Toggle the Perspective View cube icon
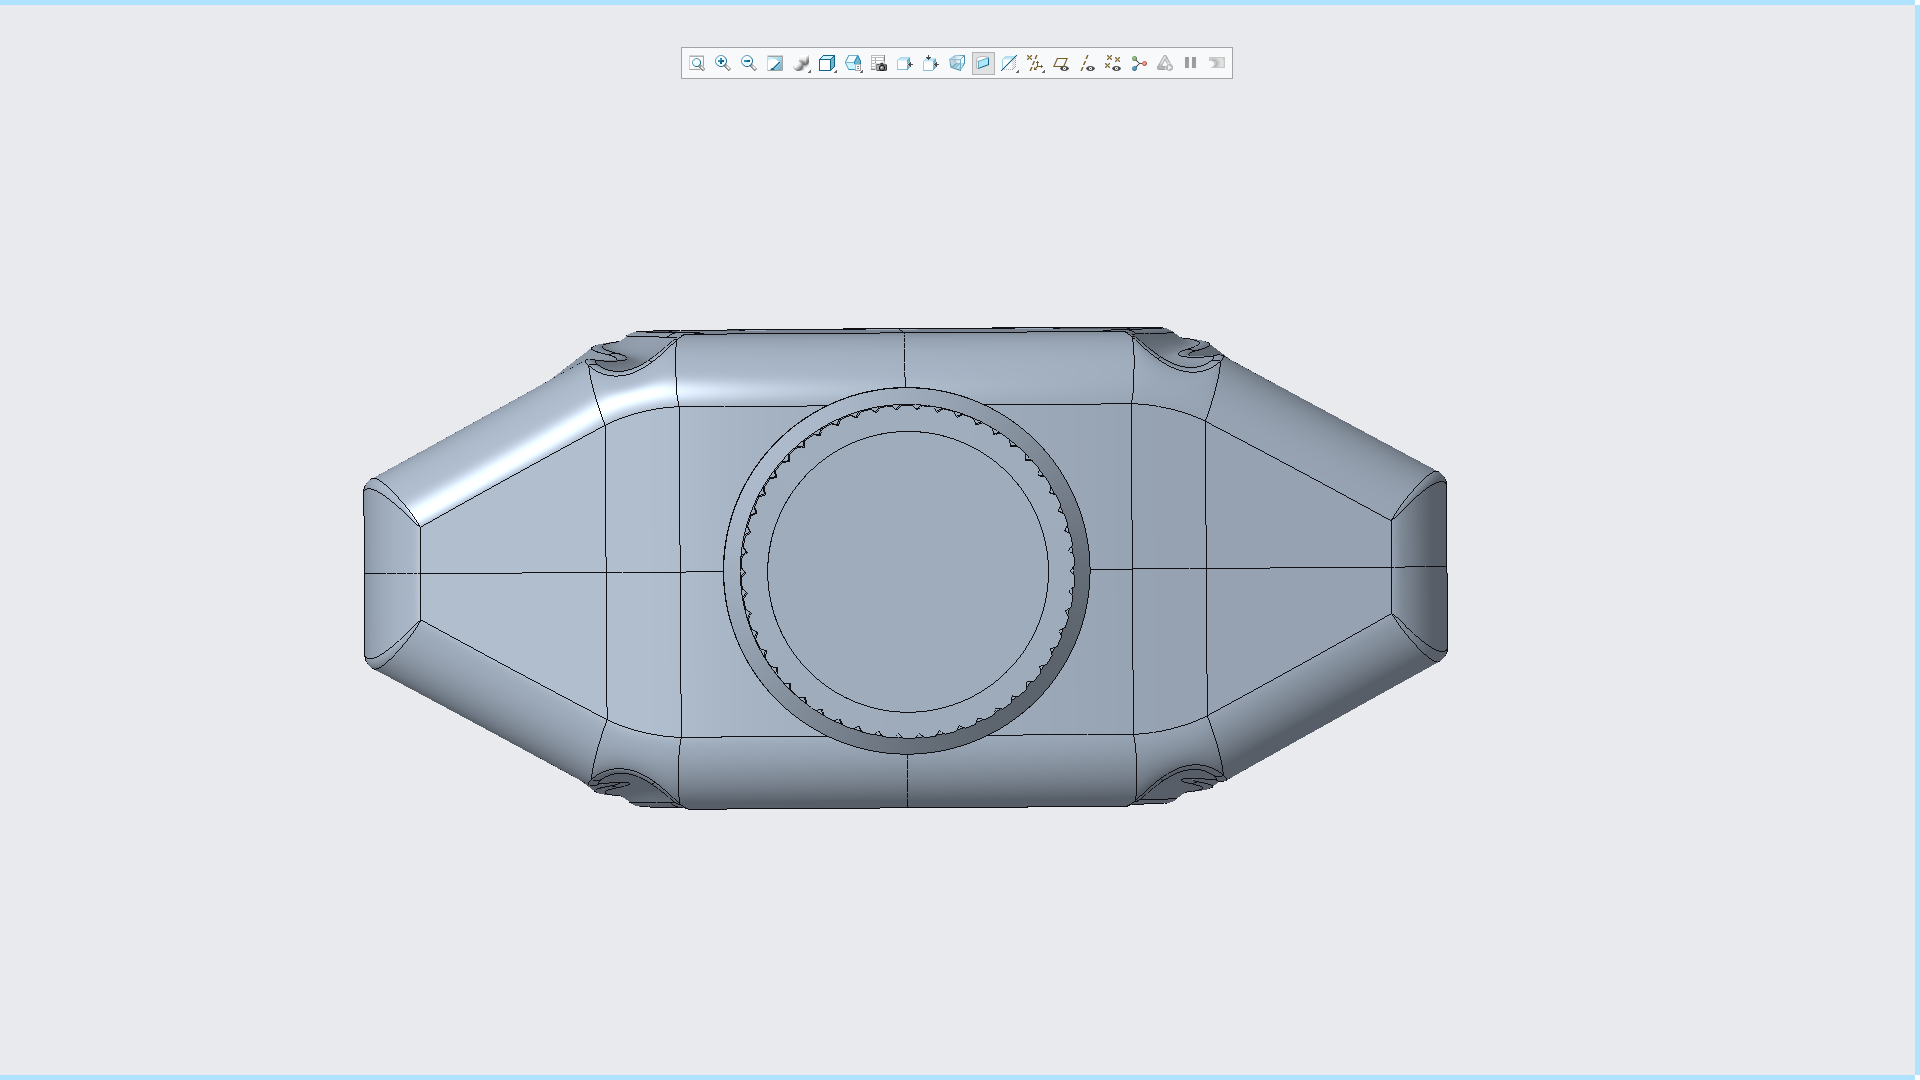1920x1080 pixels. click(957, 63)
